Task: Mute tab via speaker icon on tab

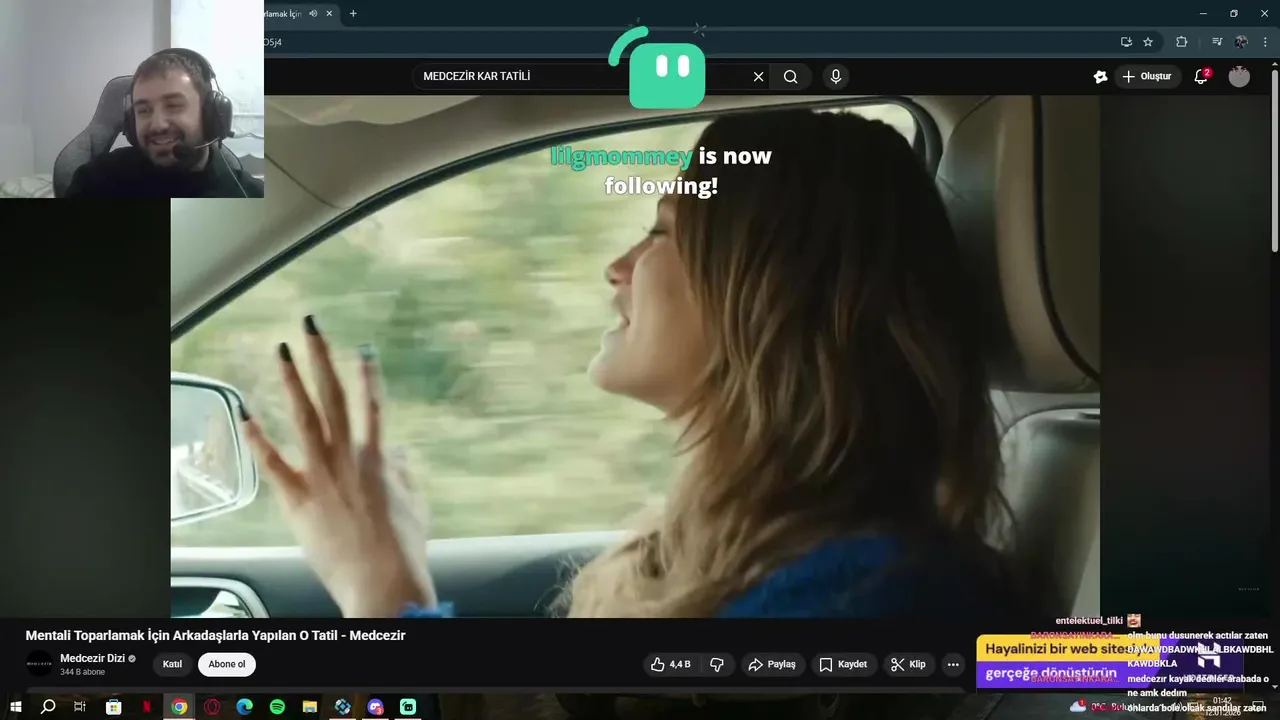Action: [x=313, y=13]
